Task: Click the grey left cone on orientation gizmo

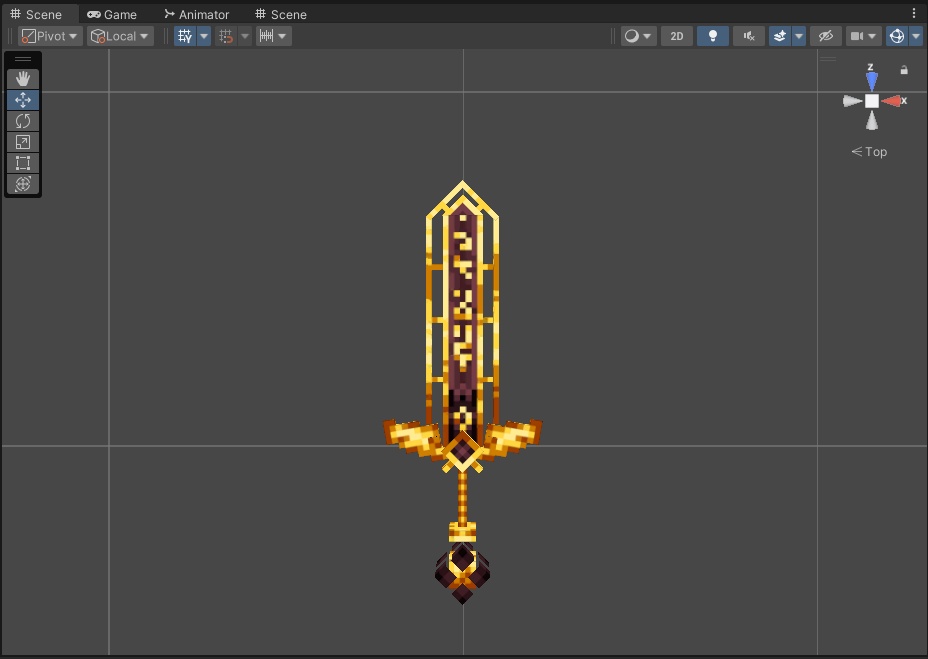Action: point(852,101)
